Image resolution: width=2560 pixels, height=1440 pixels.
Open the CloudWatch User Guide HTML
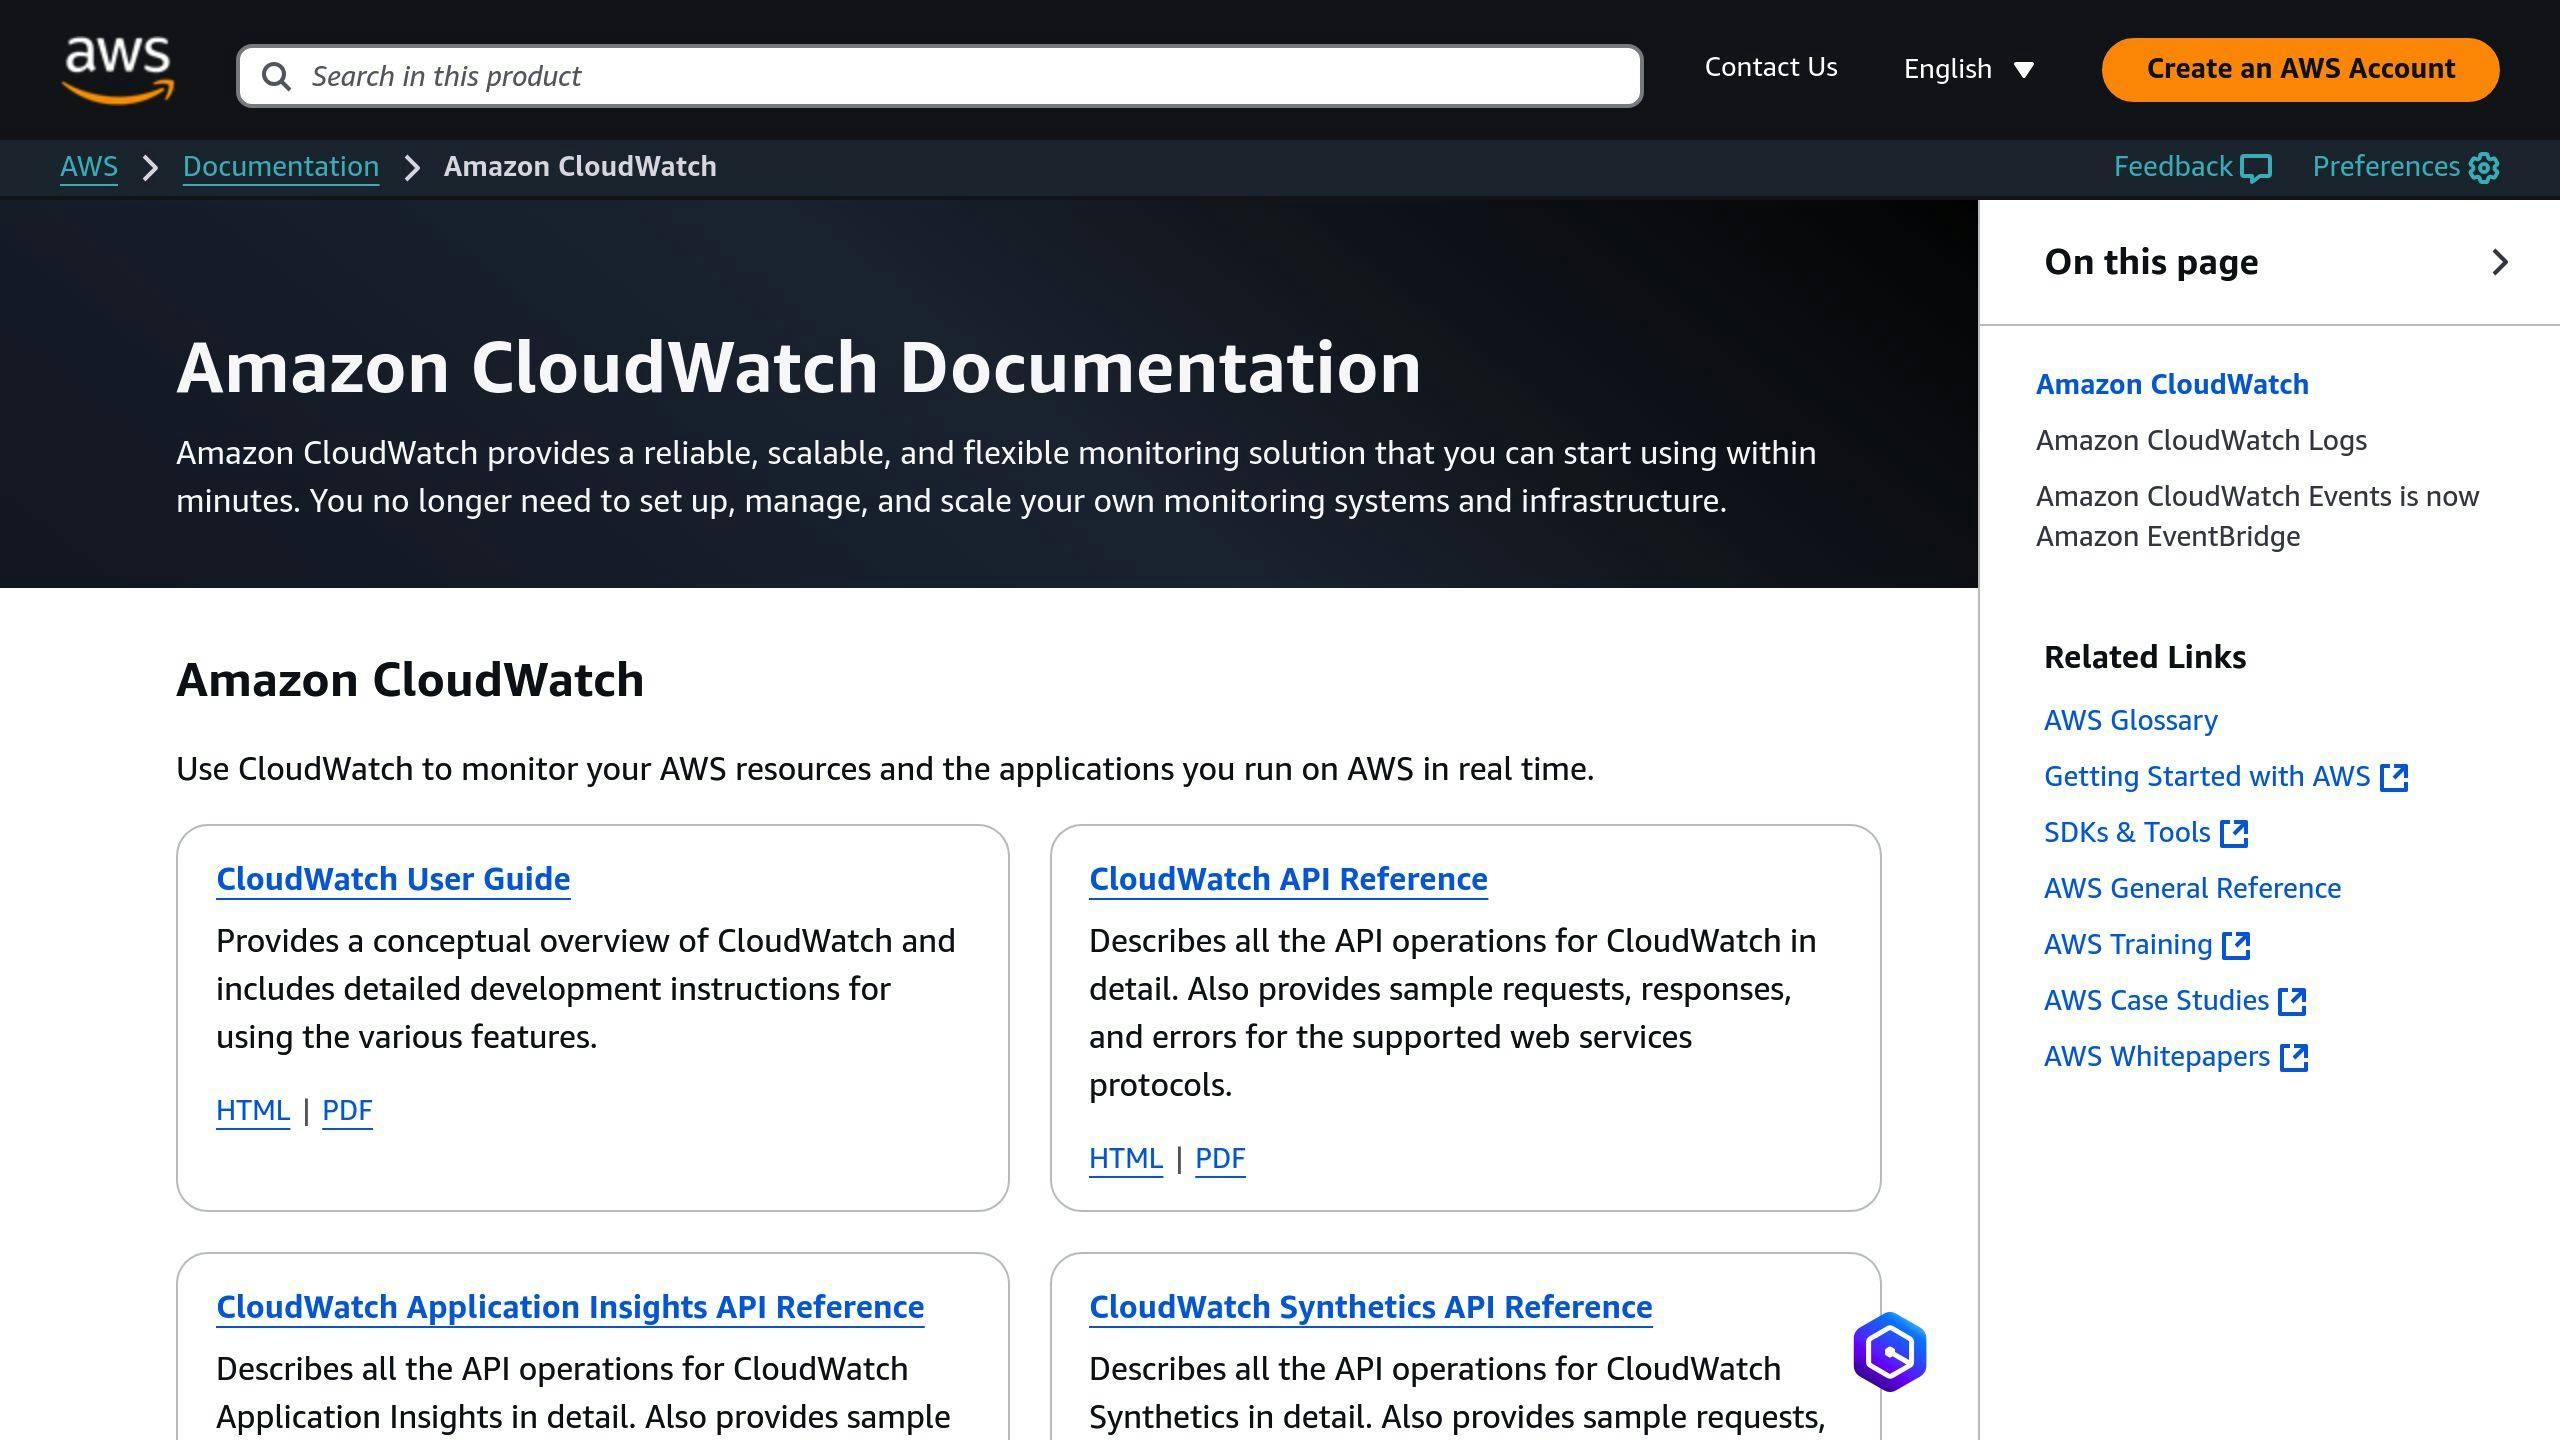[251, 1109]
